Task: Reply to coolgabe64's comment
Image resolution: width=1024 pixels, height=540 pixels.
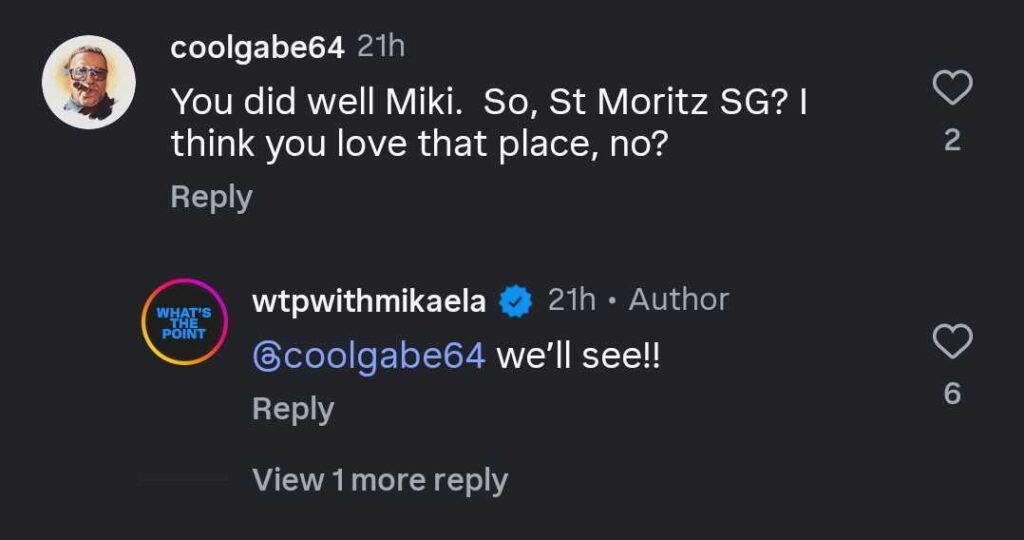Action: pos(211,197)
